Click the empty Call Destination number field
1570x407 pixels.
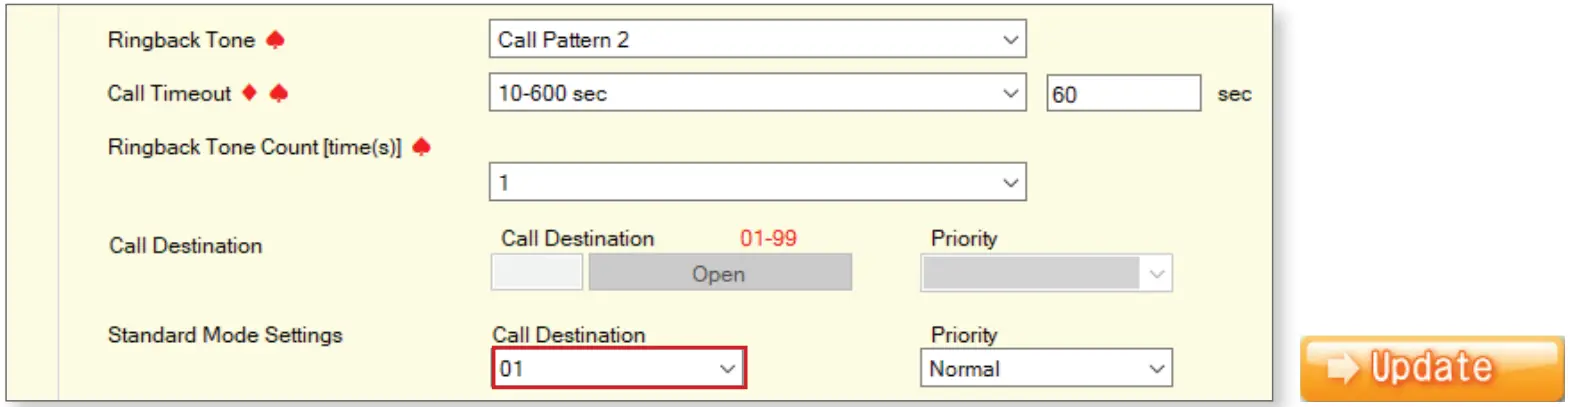point(536,273)
